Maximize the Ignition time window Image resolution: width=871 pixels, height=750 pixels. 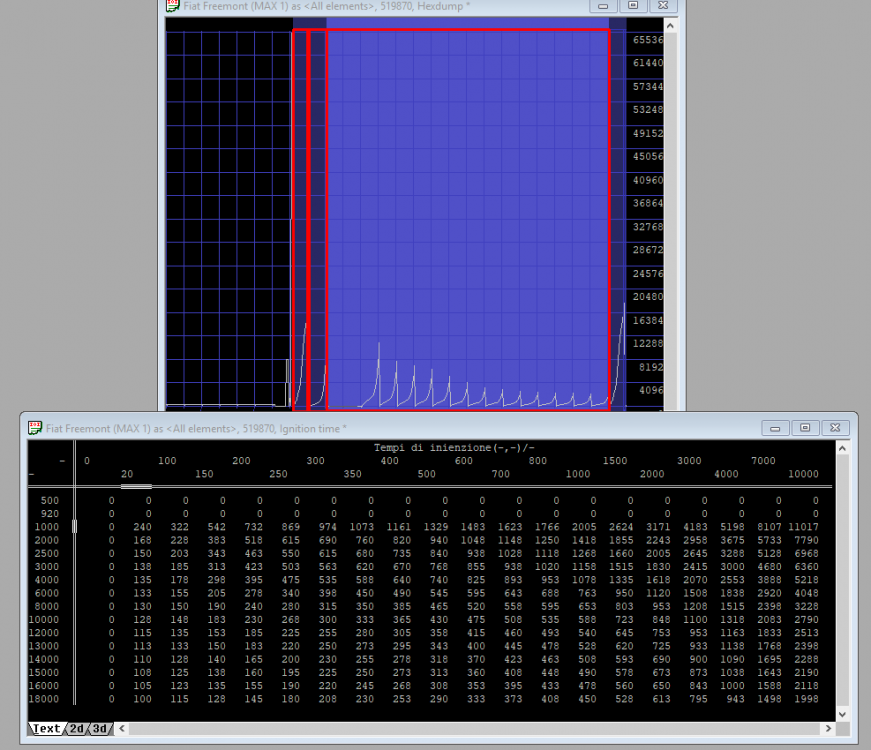coord(804,428)
